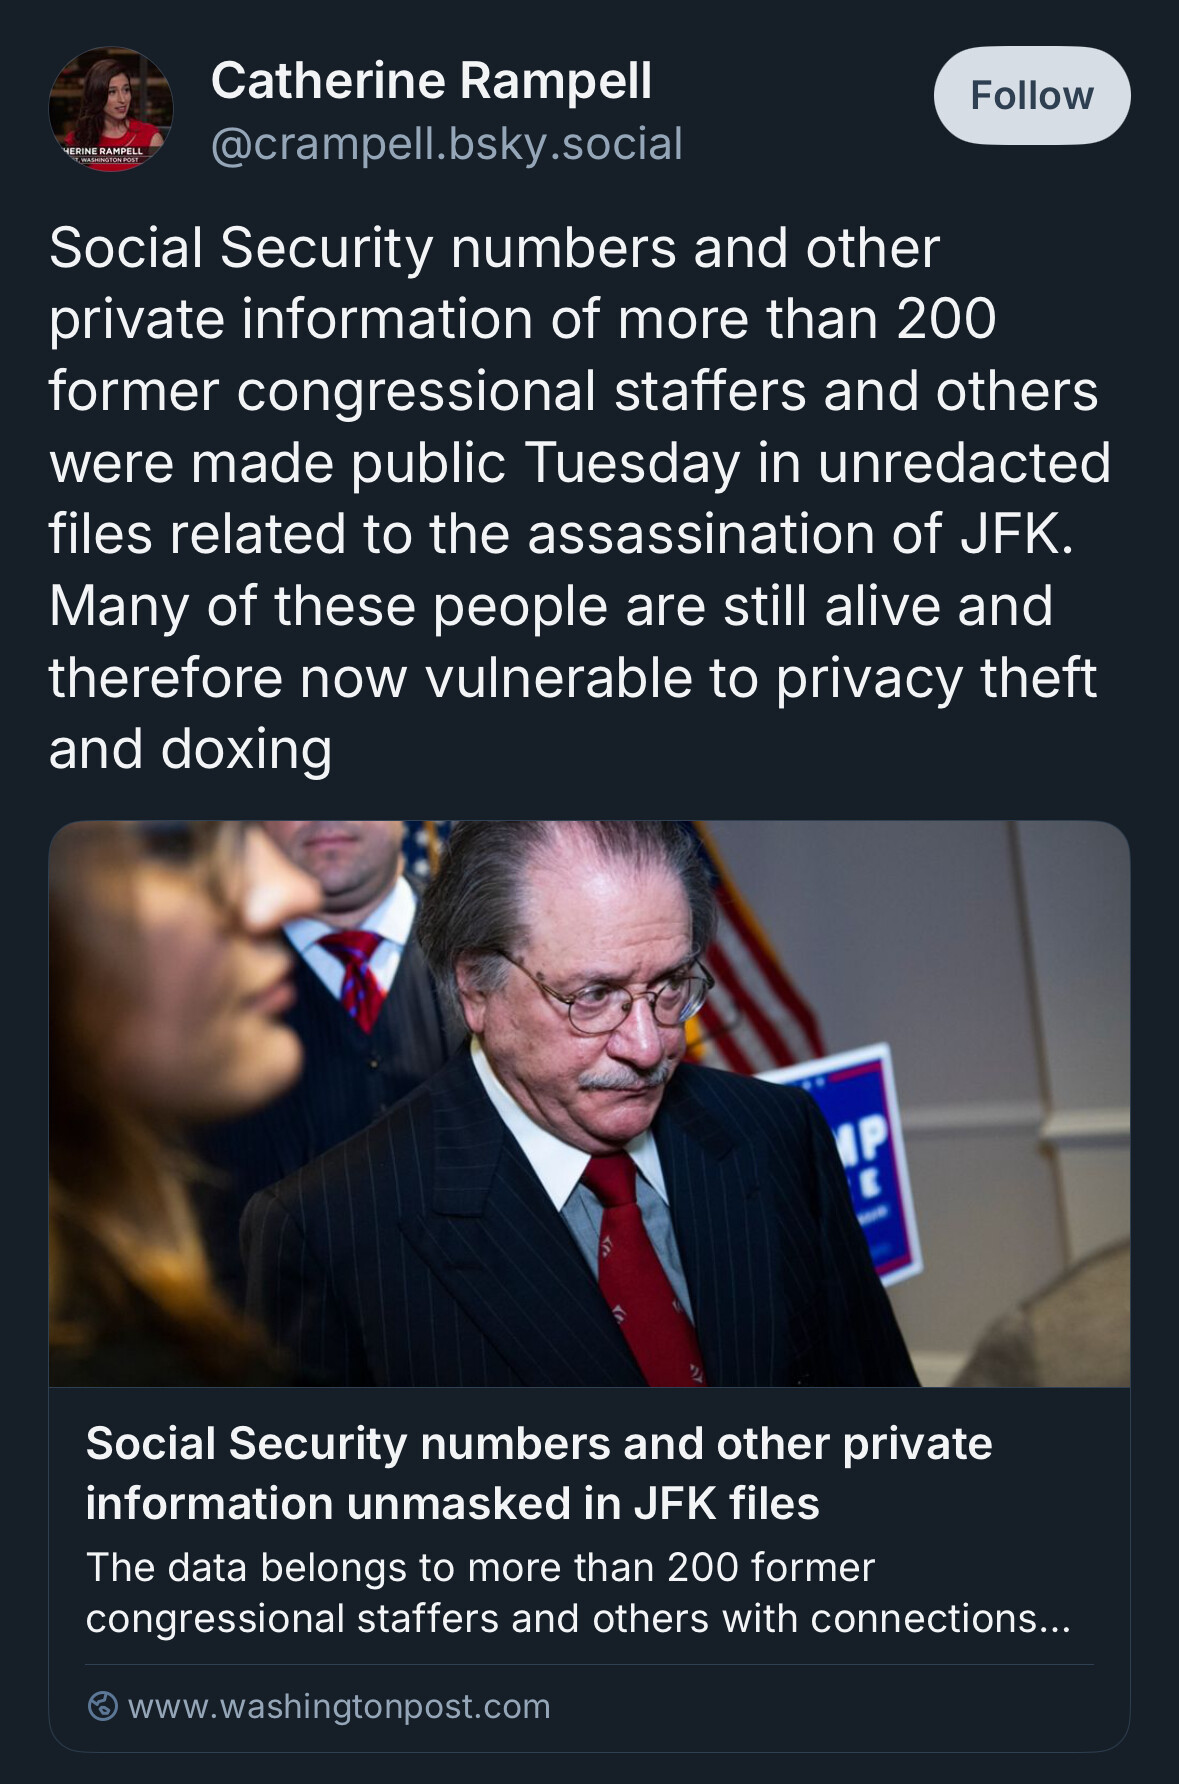Click the striped tie on background man
Screen dimensions: 1179x1784
(352, 977)
